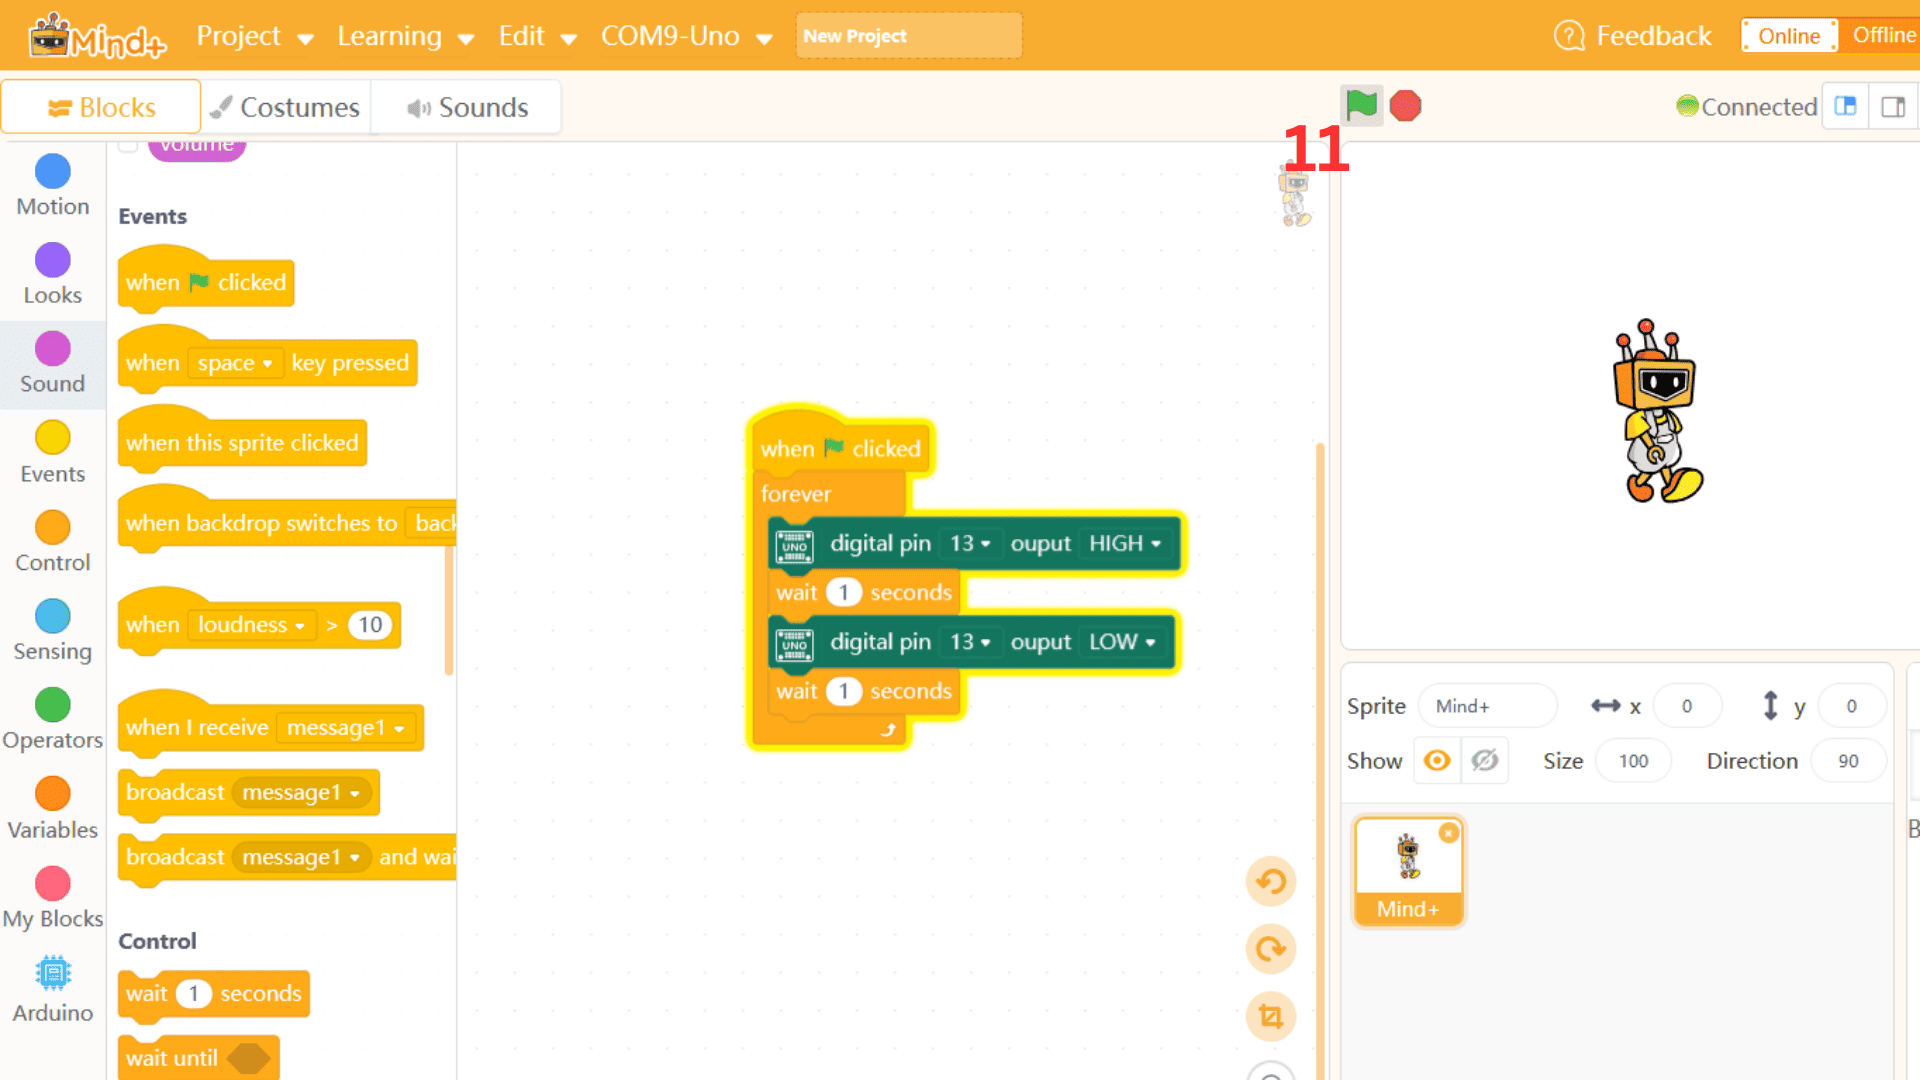This screenshot has width=1920, height=1080.
Task: Select the Mind+ sprite thumbnail
Action: (x=1408, y=868)
